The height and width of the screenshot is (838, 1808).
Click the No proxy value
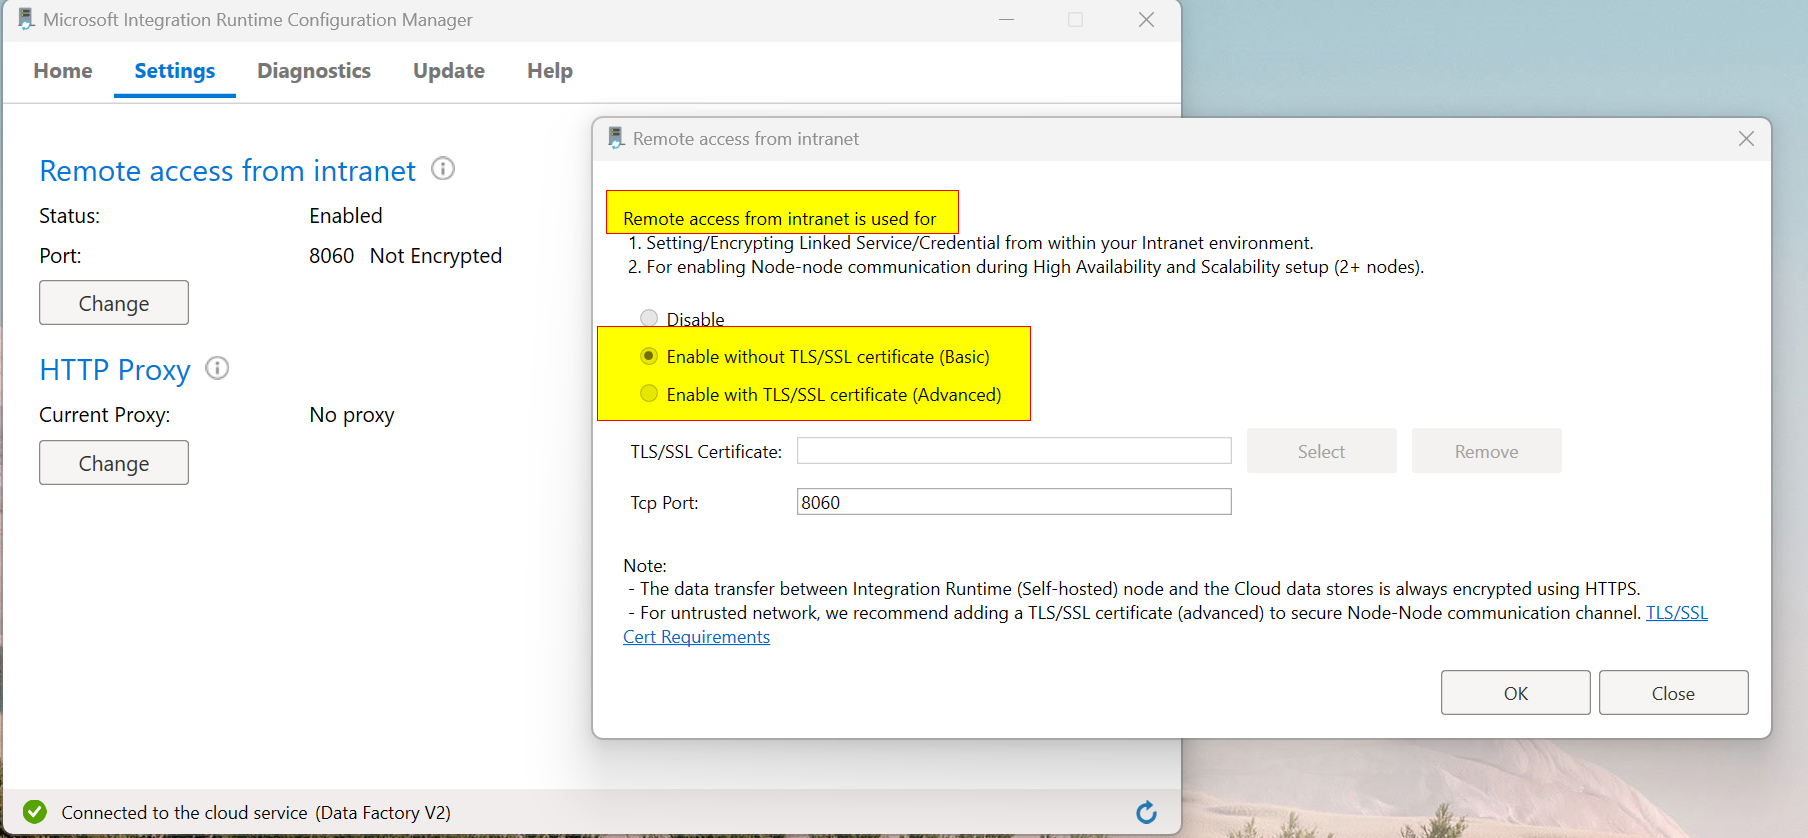352,415
